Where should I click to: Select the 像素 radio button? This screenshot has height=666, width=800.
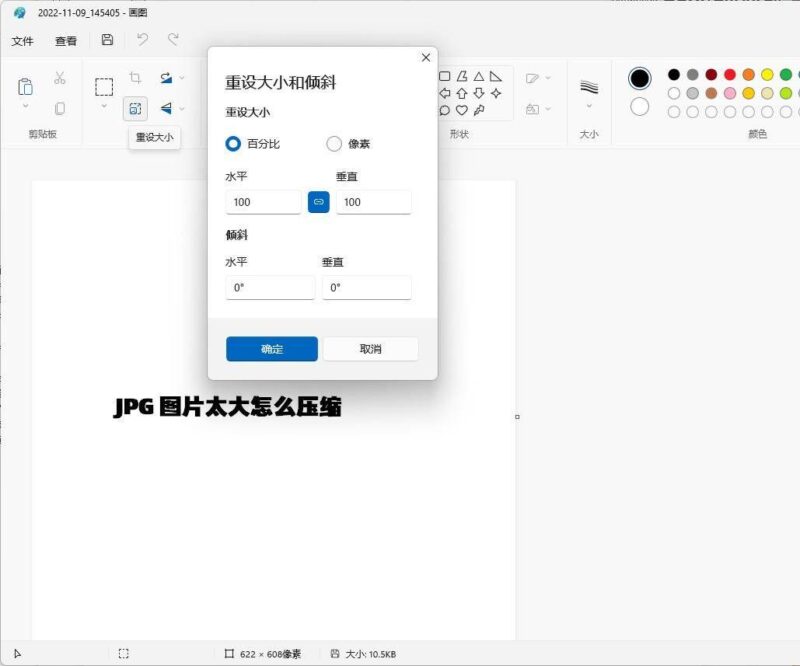(335, 144)
